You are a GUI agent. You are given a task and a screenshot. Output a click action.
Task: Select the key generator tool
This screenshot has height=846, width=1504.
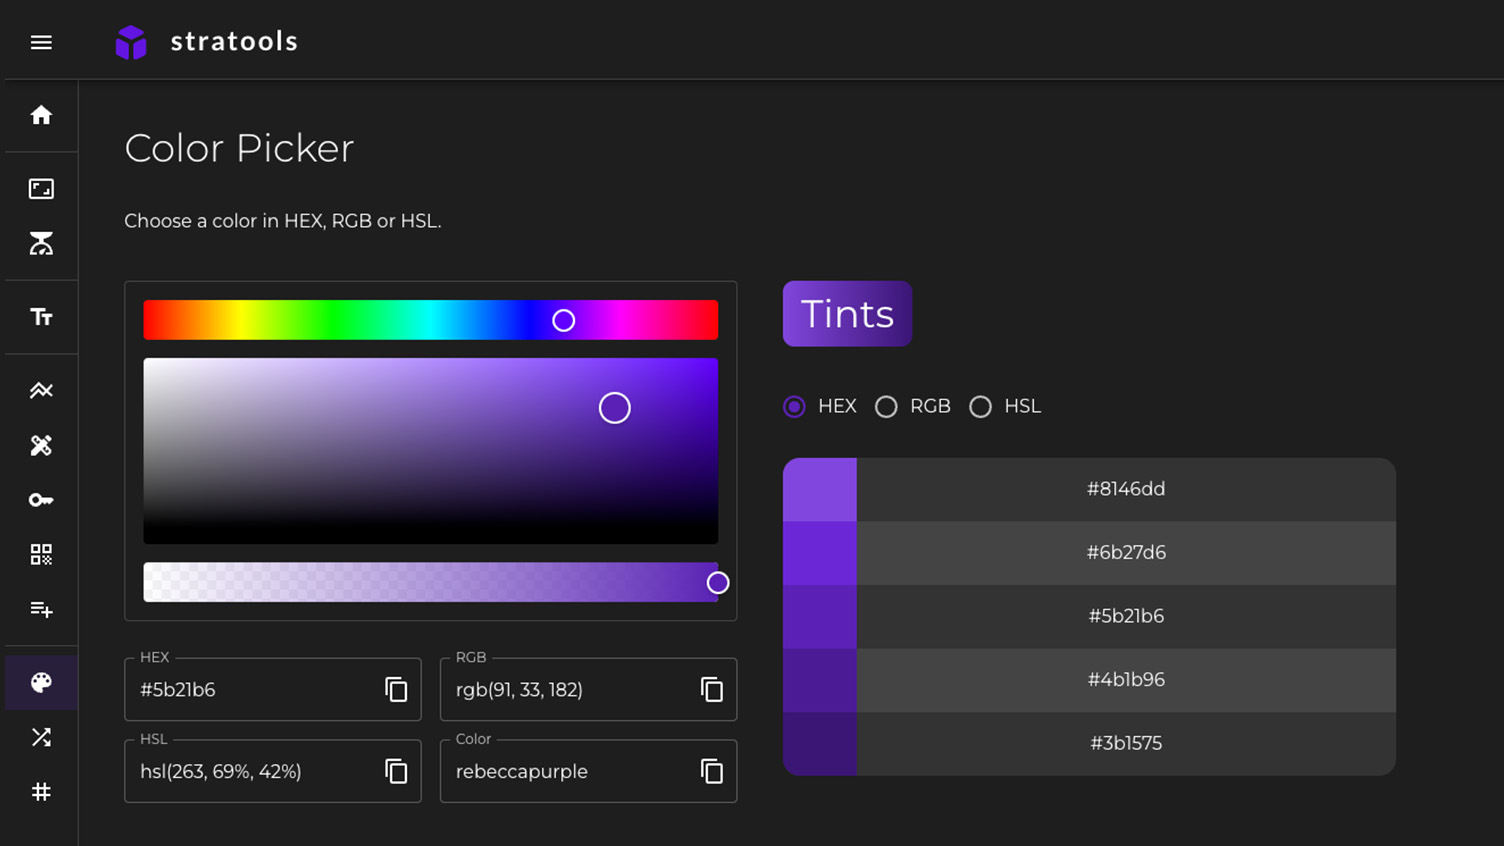pyautogui.click(x=40, y=499)
